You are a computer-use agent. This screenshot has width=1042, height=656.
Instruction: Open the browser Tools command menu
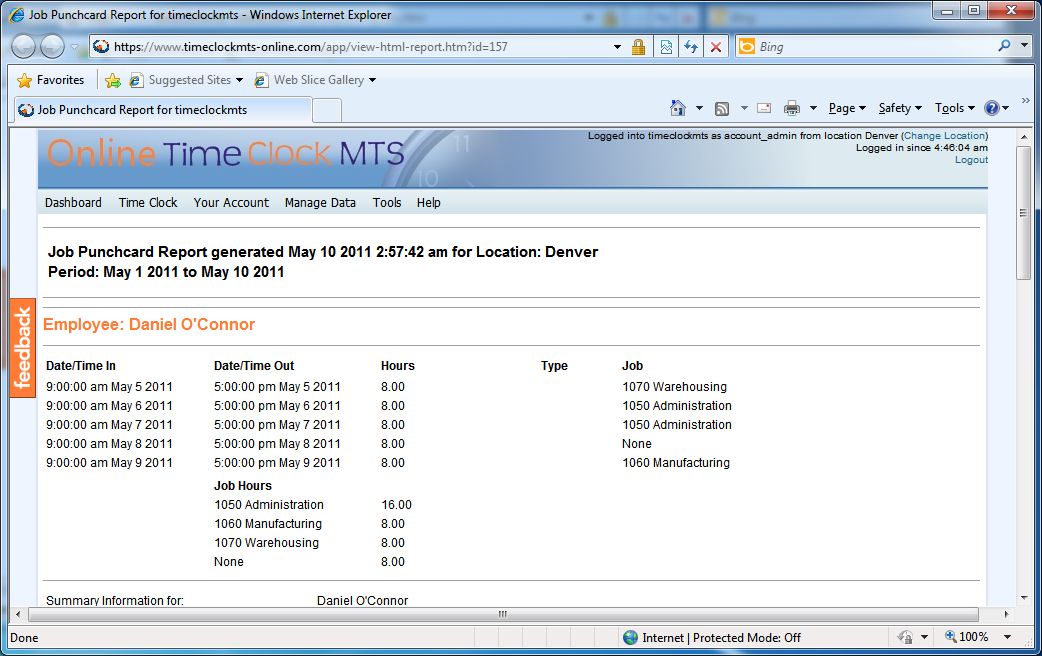pos(954,108)
